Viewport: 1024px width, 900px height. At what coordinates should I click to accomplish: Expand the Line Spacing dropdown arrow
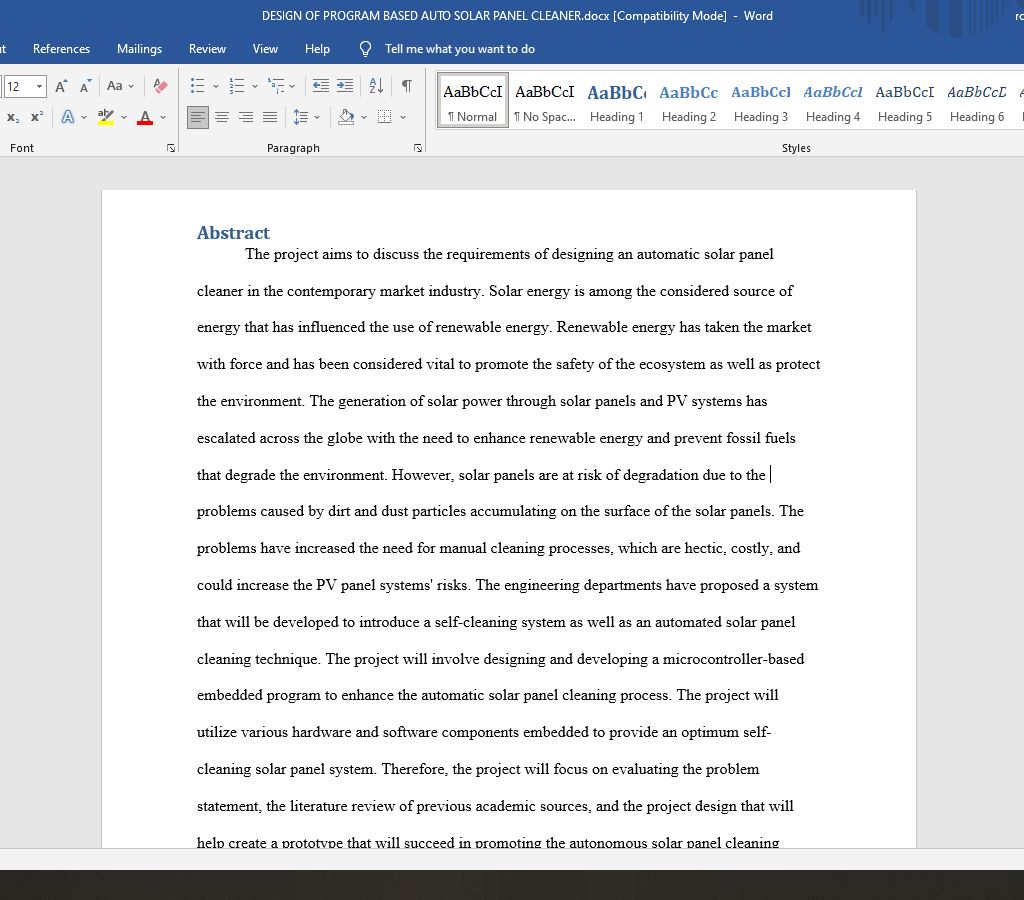(317, 118)
